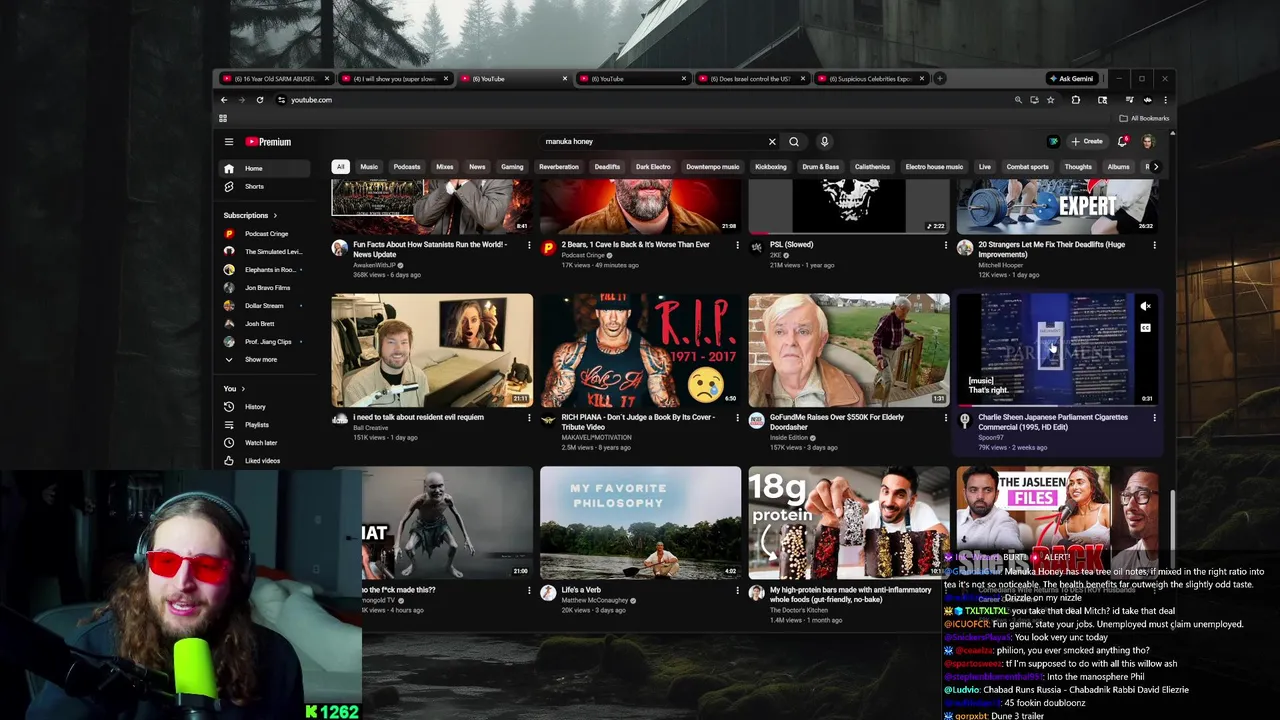Open Dollar Stream subscription

point(266,306)
